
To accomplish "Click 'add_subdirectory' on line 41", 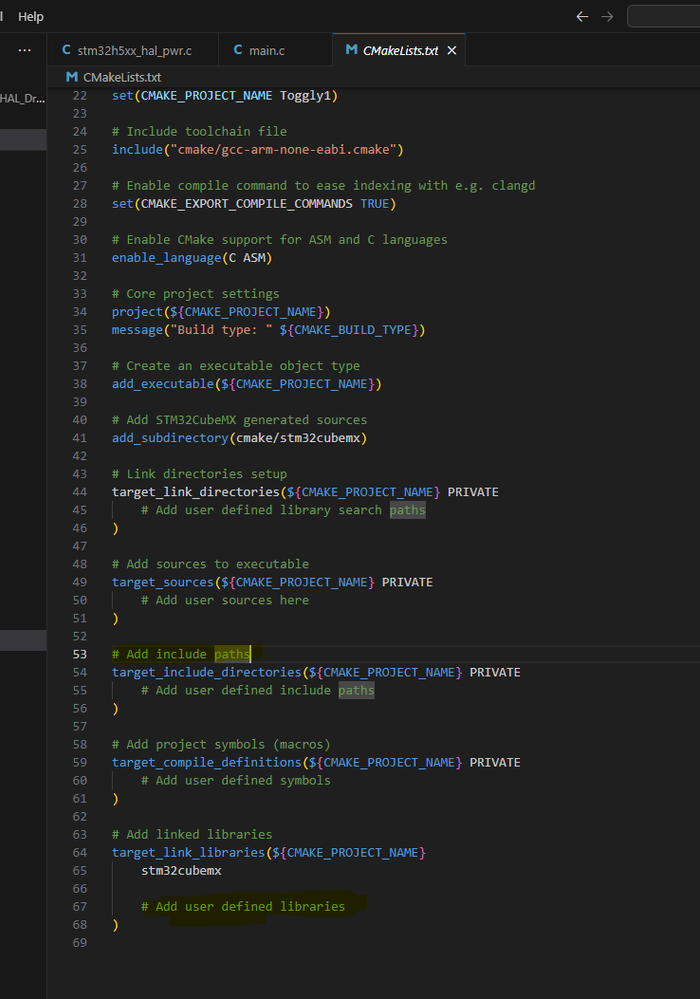I will point(170,438).
